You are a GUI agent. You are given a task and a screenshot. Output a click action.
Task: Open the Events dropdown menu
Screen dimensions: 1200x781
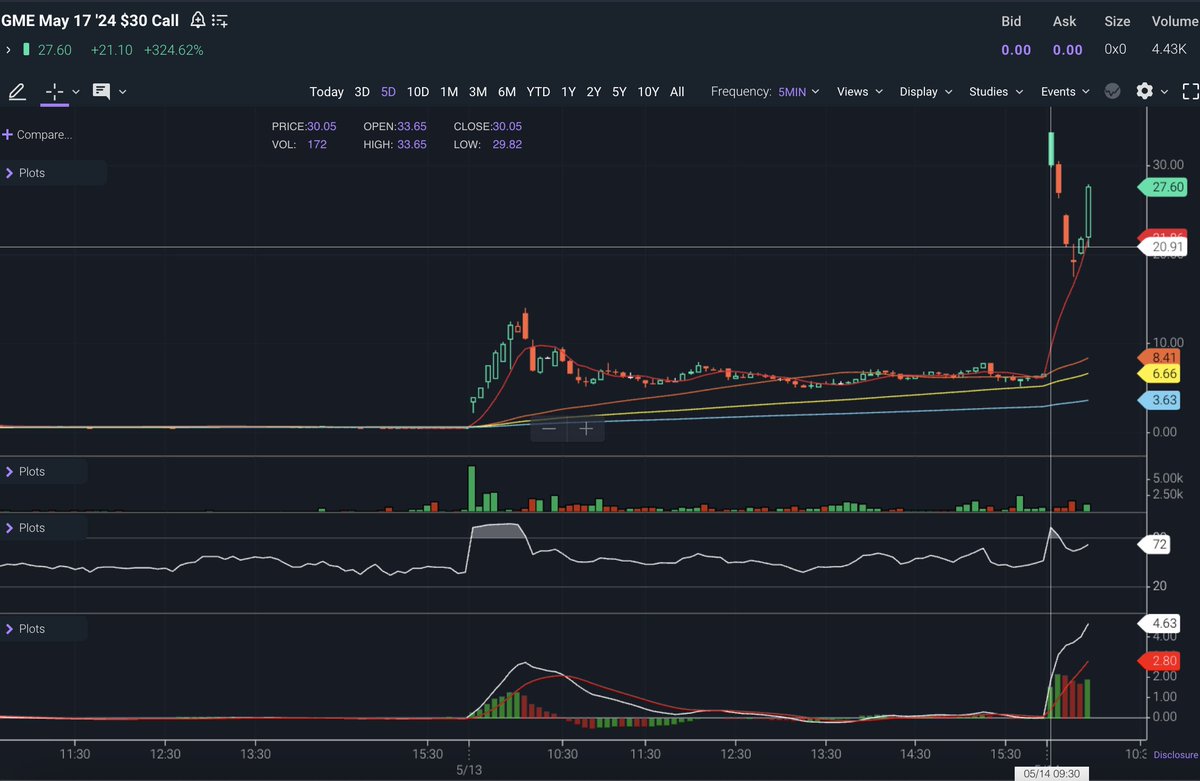[1065, 91]
